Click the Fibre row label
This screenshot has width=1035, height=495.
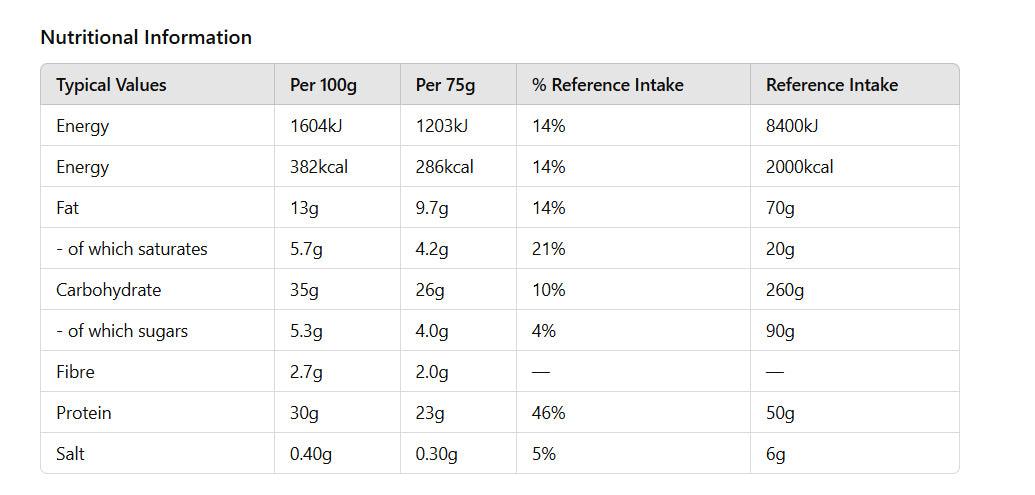point(75,372)
